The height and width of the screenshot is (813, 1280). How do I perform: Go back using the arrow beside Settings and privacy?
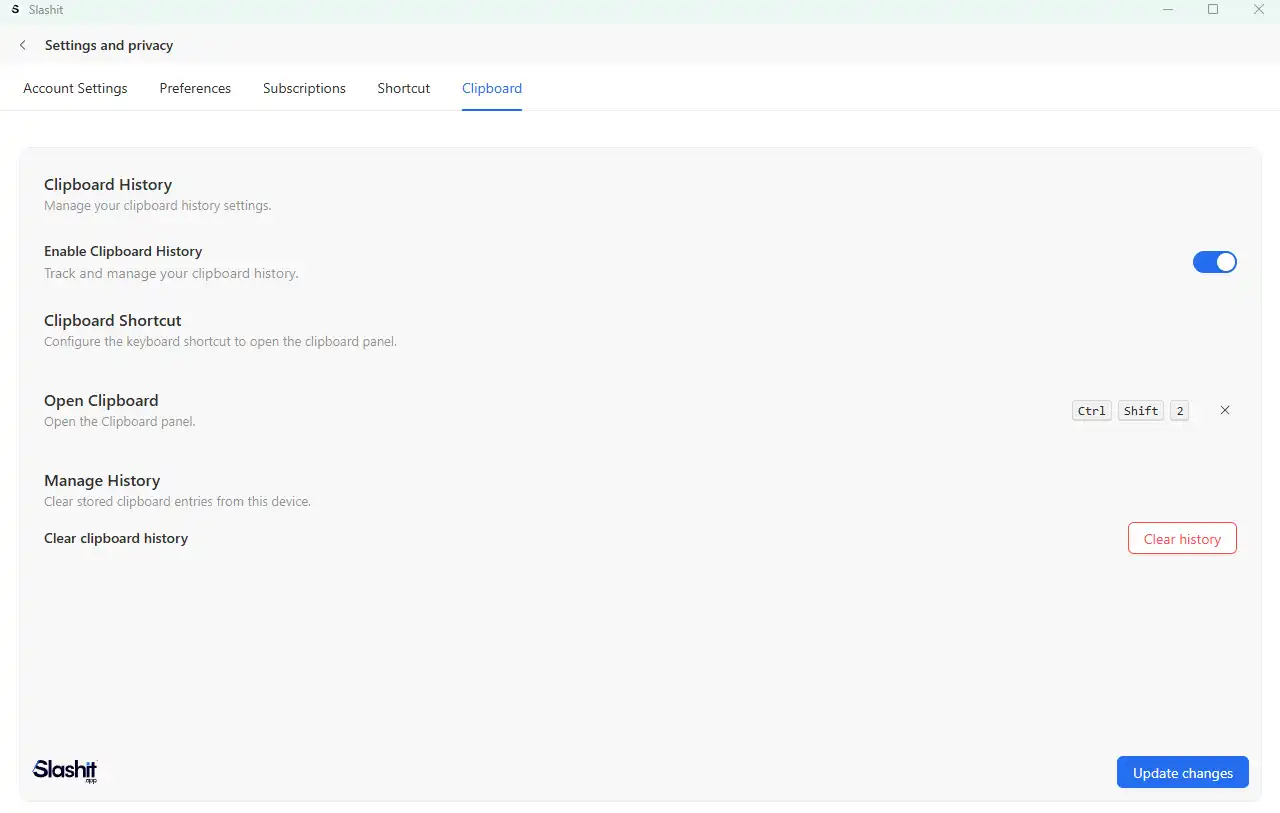23,45
